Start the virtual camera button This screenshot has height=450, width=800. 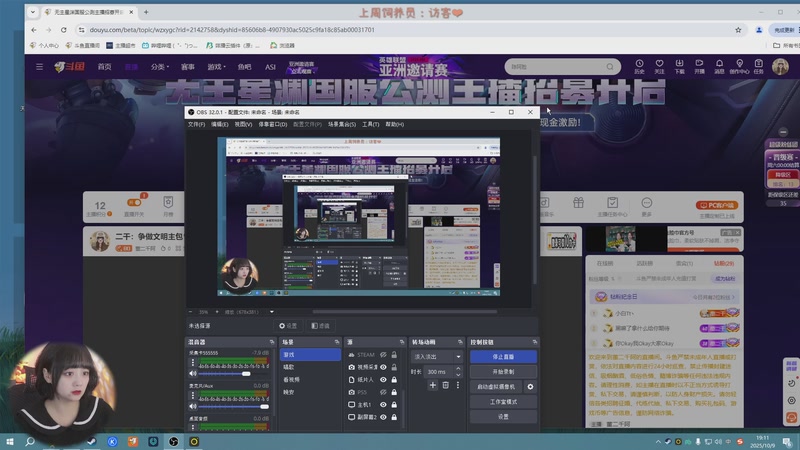[496, 387]
